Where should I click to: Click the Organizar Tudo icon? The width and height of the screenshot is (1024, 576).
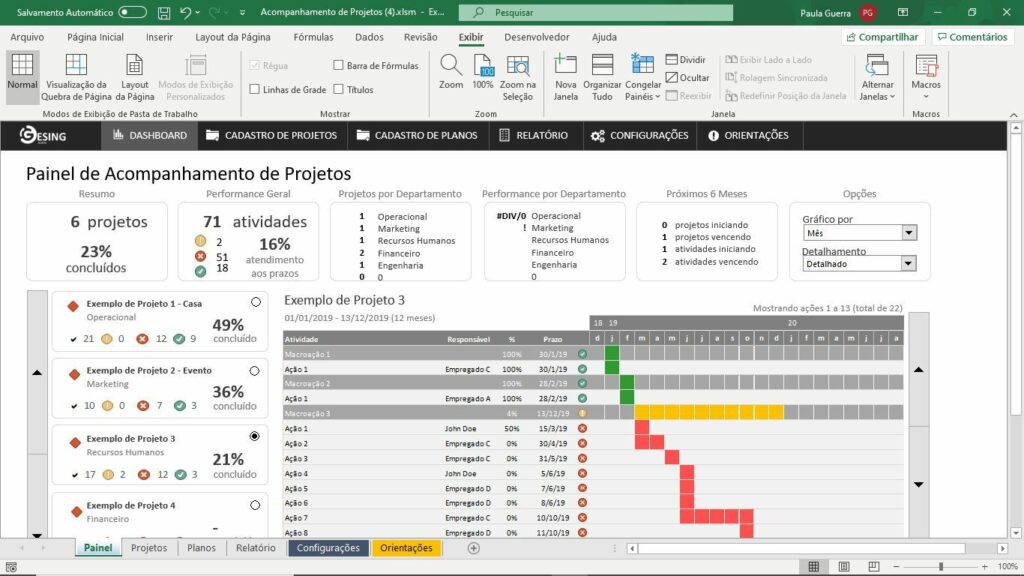pyautogui.click(x=602, y=66)
